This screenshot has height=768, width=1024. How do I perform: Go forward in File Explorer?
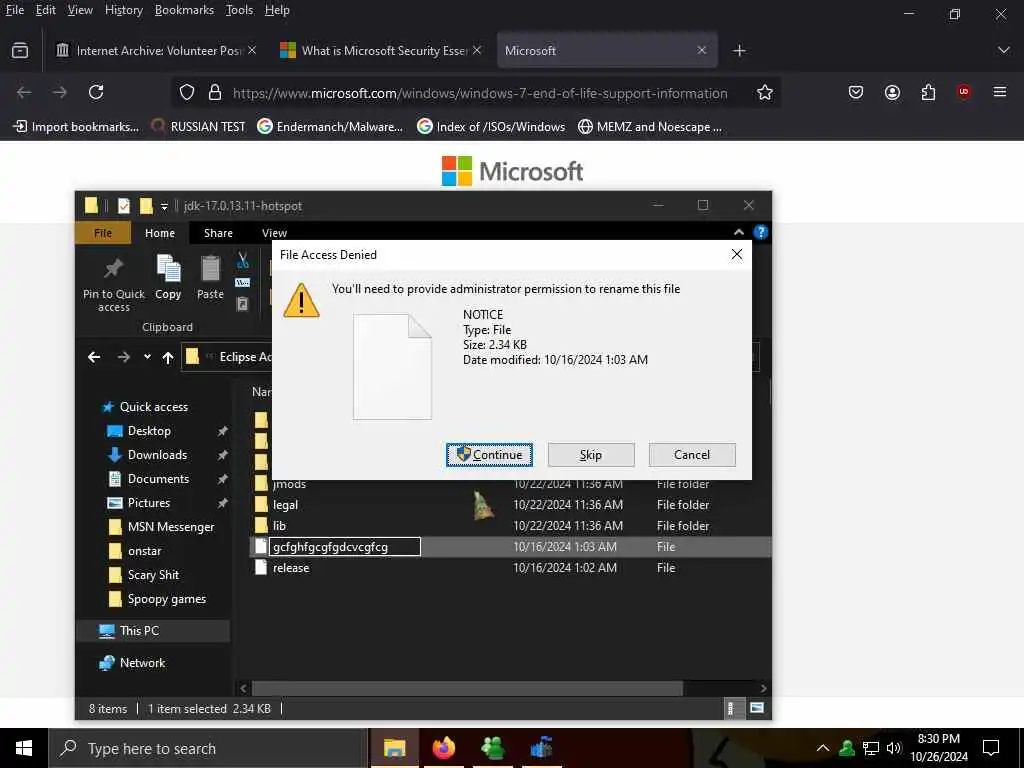coord(123,357)
